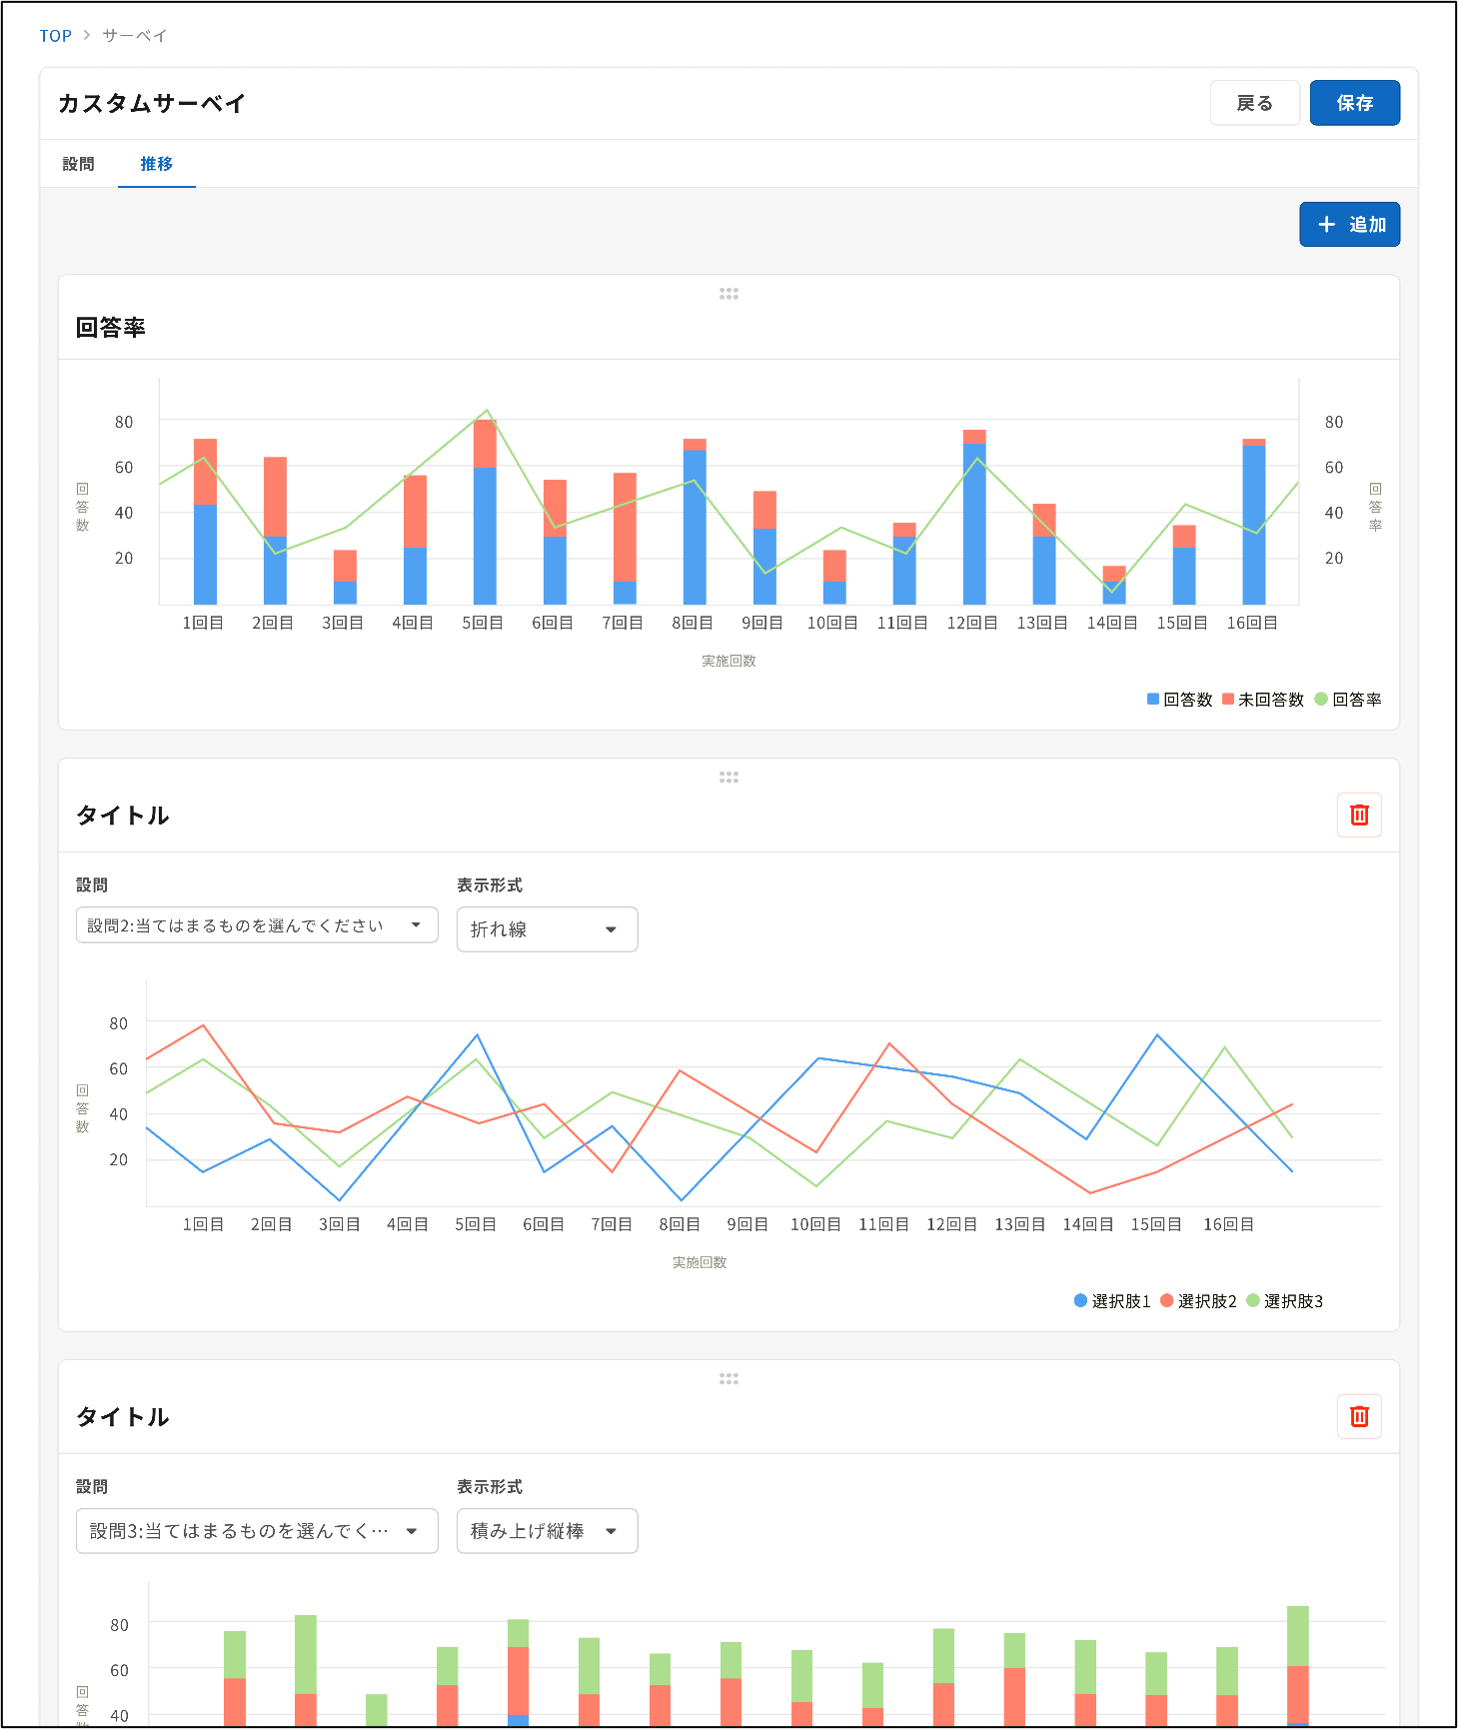Screen dimensions: 1458x1729
Task: Toggle 選択肢1 legend in line chart
Action: [x=1112, y=1301]
